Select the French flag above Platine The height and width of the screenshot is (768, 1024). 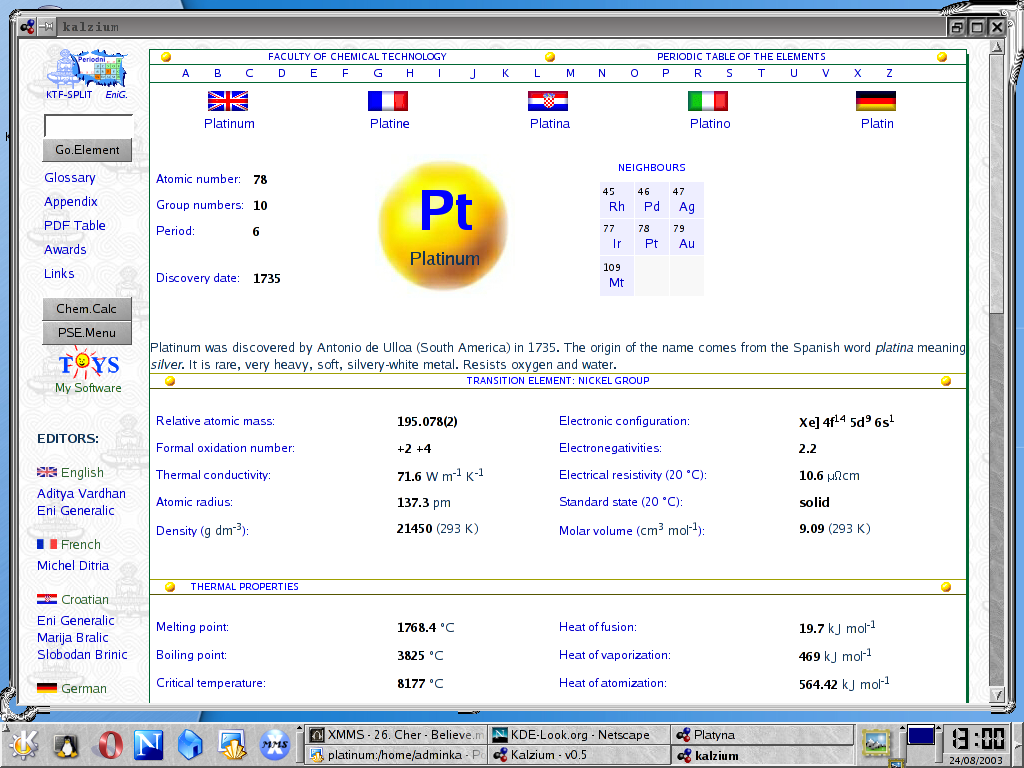[x=388, y=101]
